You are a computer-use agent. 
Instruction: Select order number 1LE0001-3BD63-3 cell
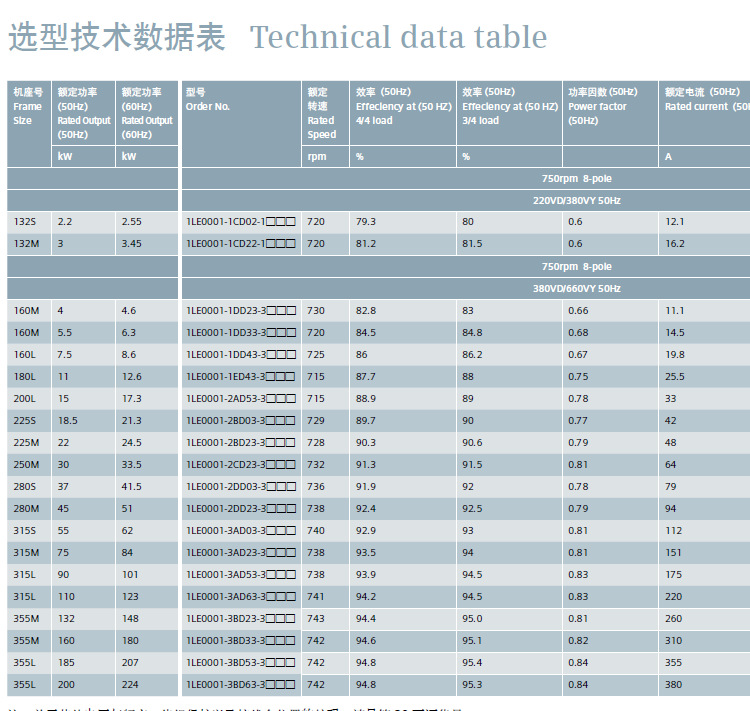coord(242,685)
